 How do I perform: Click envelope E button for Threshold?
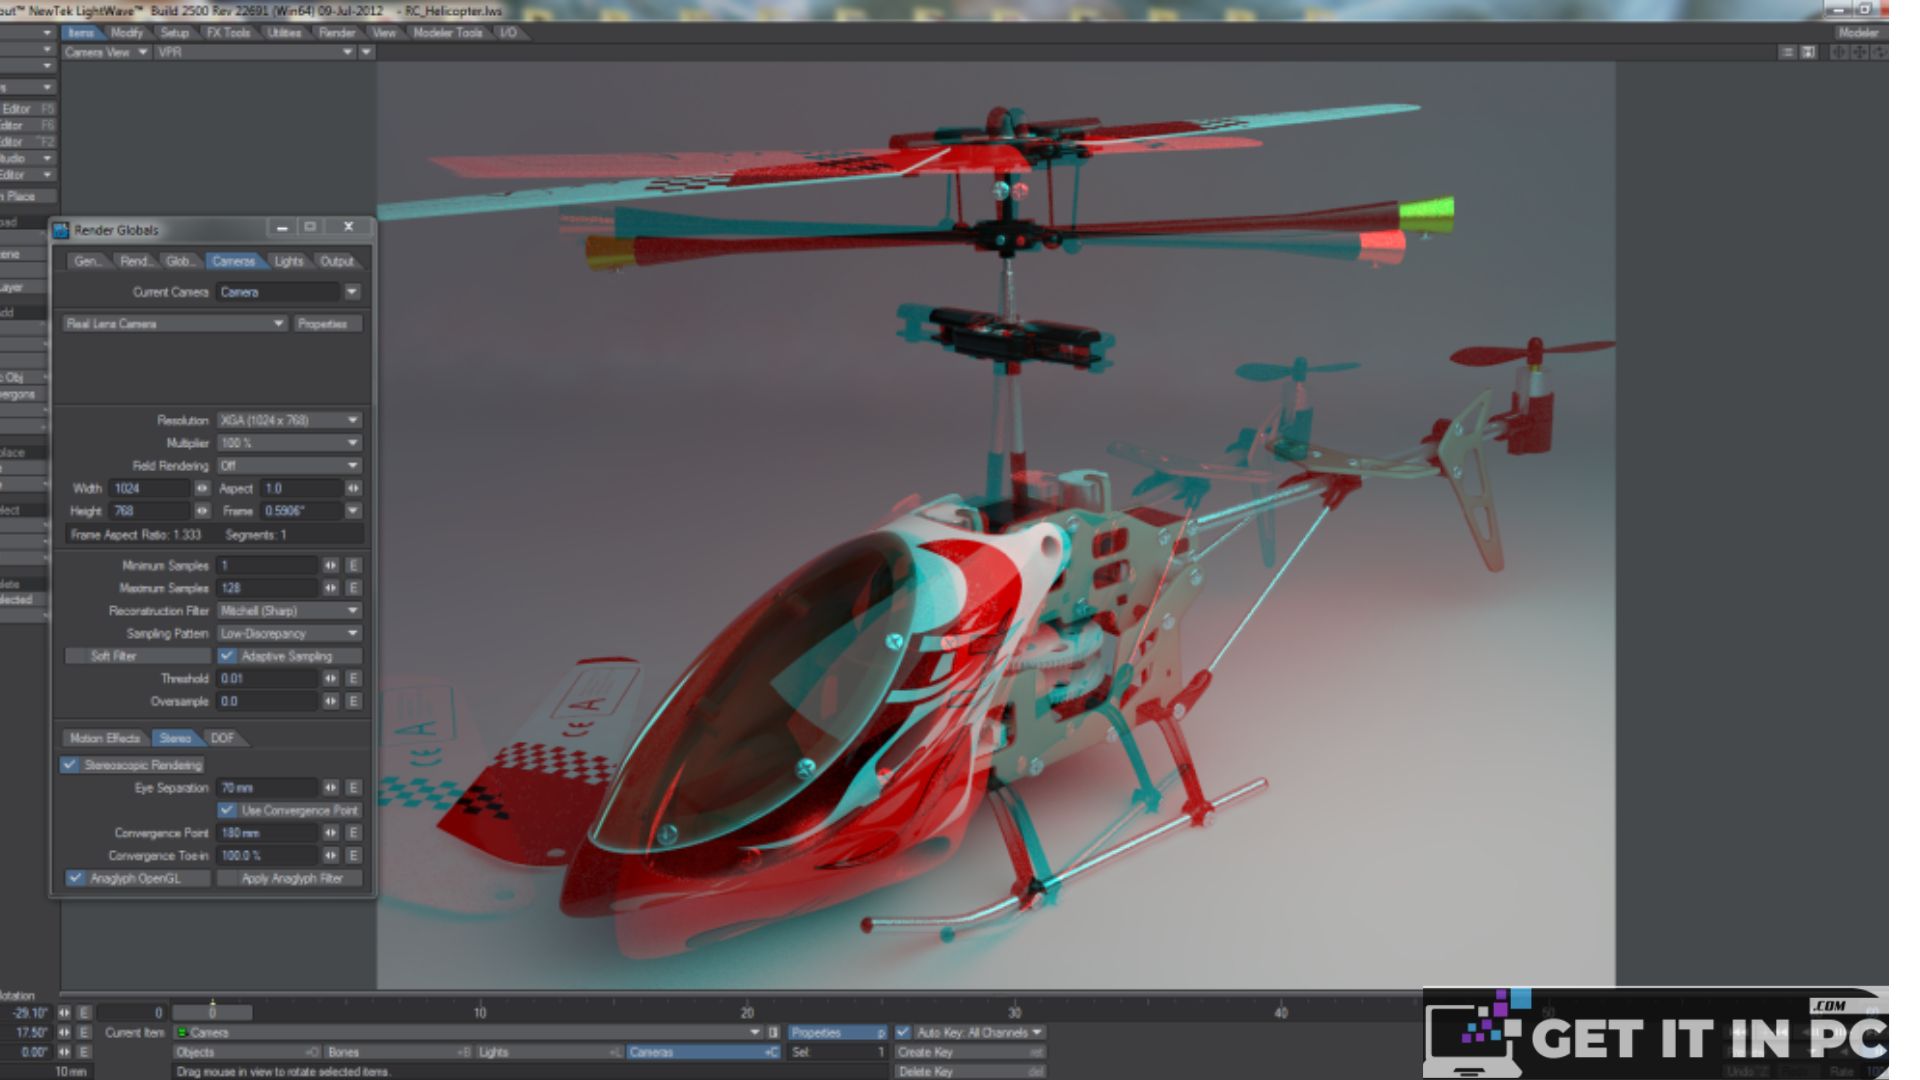pyautogui.click(x=353, y=678)
